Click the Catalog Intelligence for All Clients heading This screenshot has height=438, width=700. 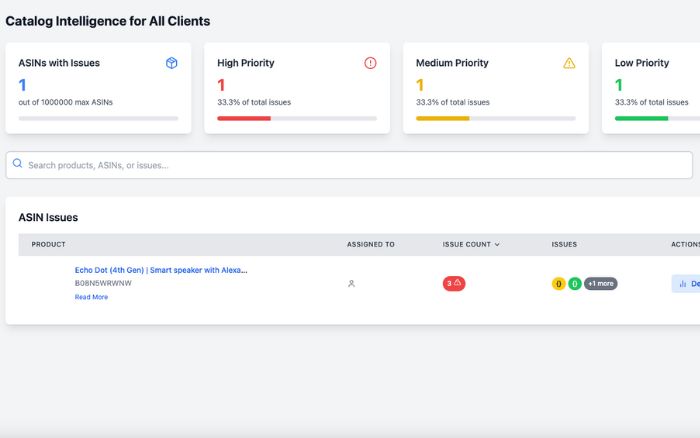[108, 21]
